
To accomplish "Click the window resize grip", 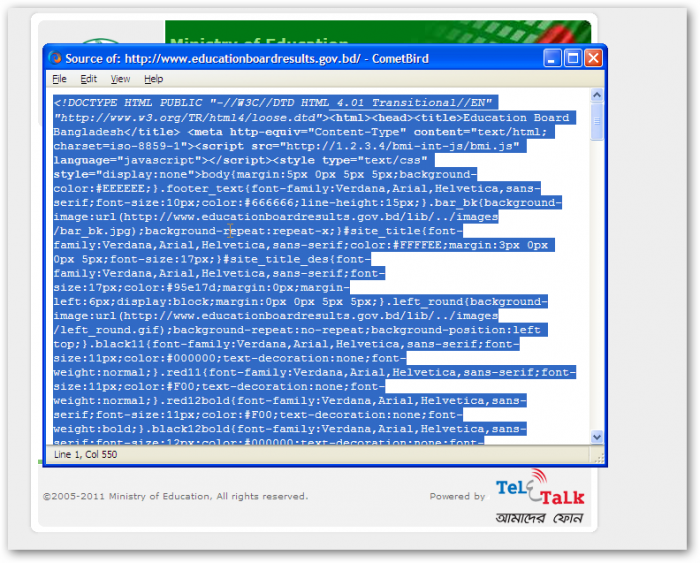I will [598, 456].
